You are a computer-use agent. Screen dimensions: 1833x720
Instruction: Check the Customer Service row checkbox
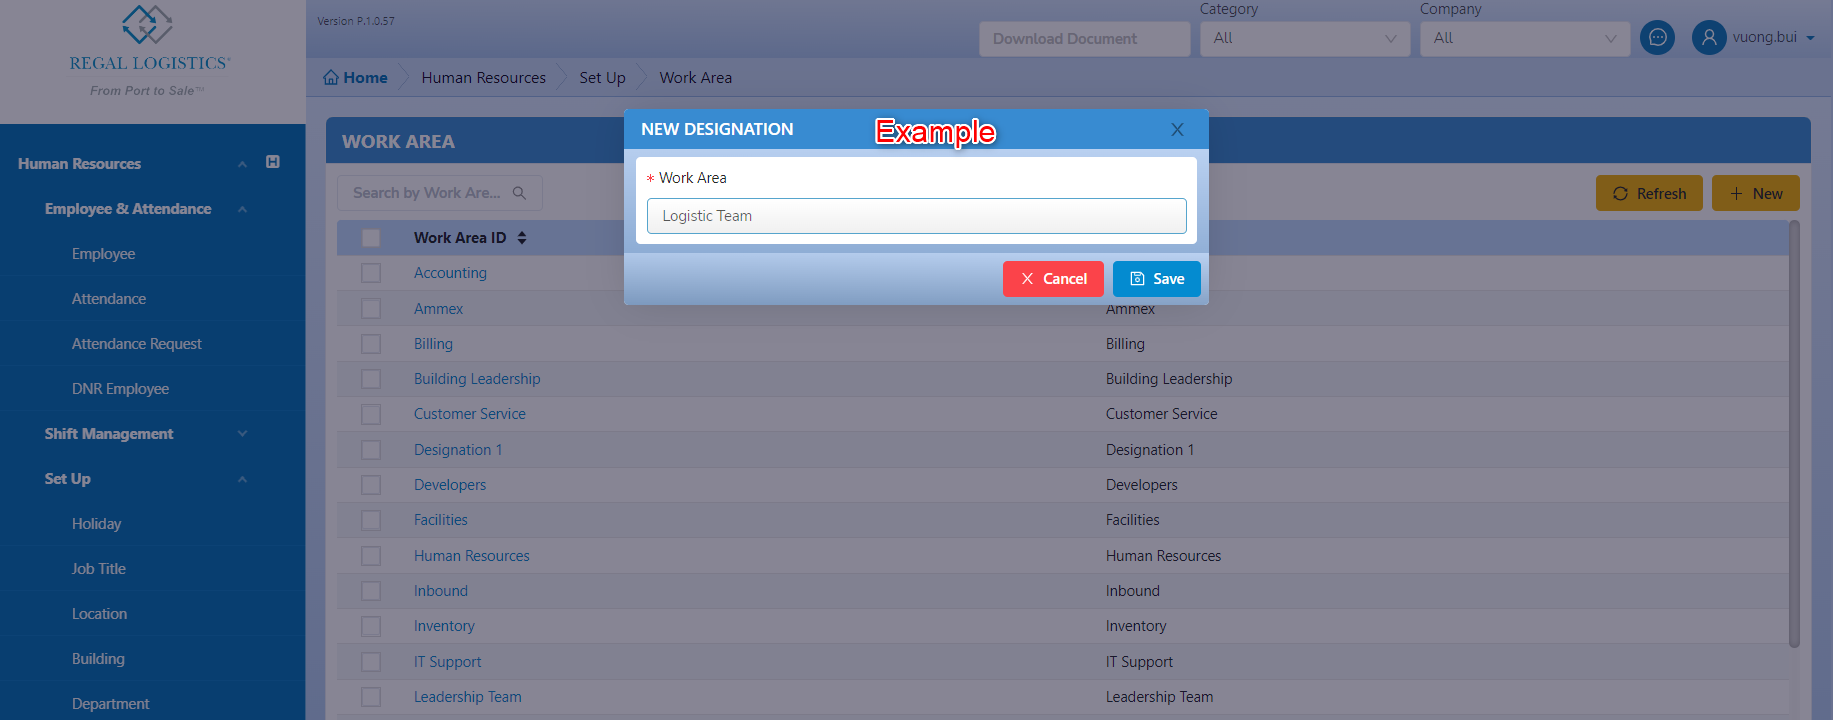point(371,414)
